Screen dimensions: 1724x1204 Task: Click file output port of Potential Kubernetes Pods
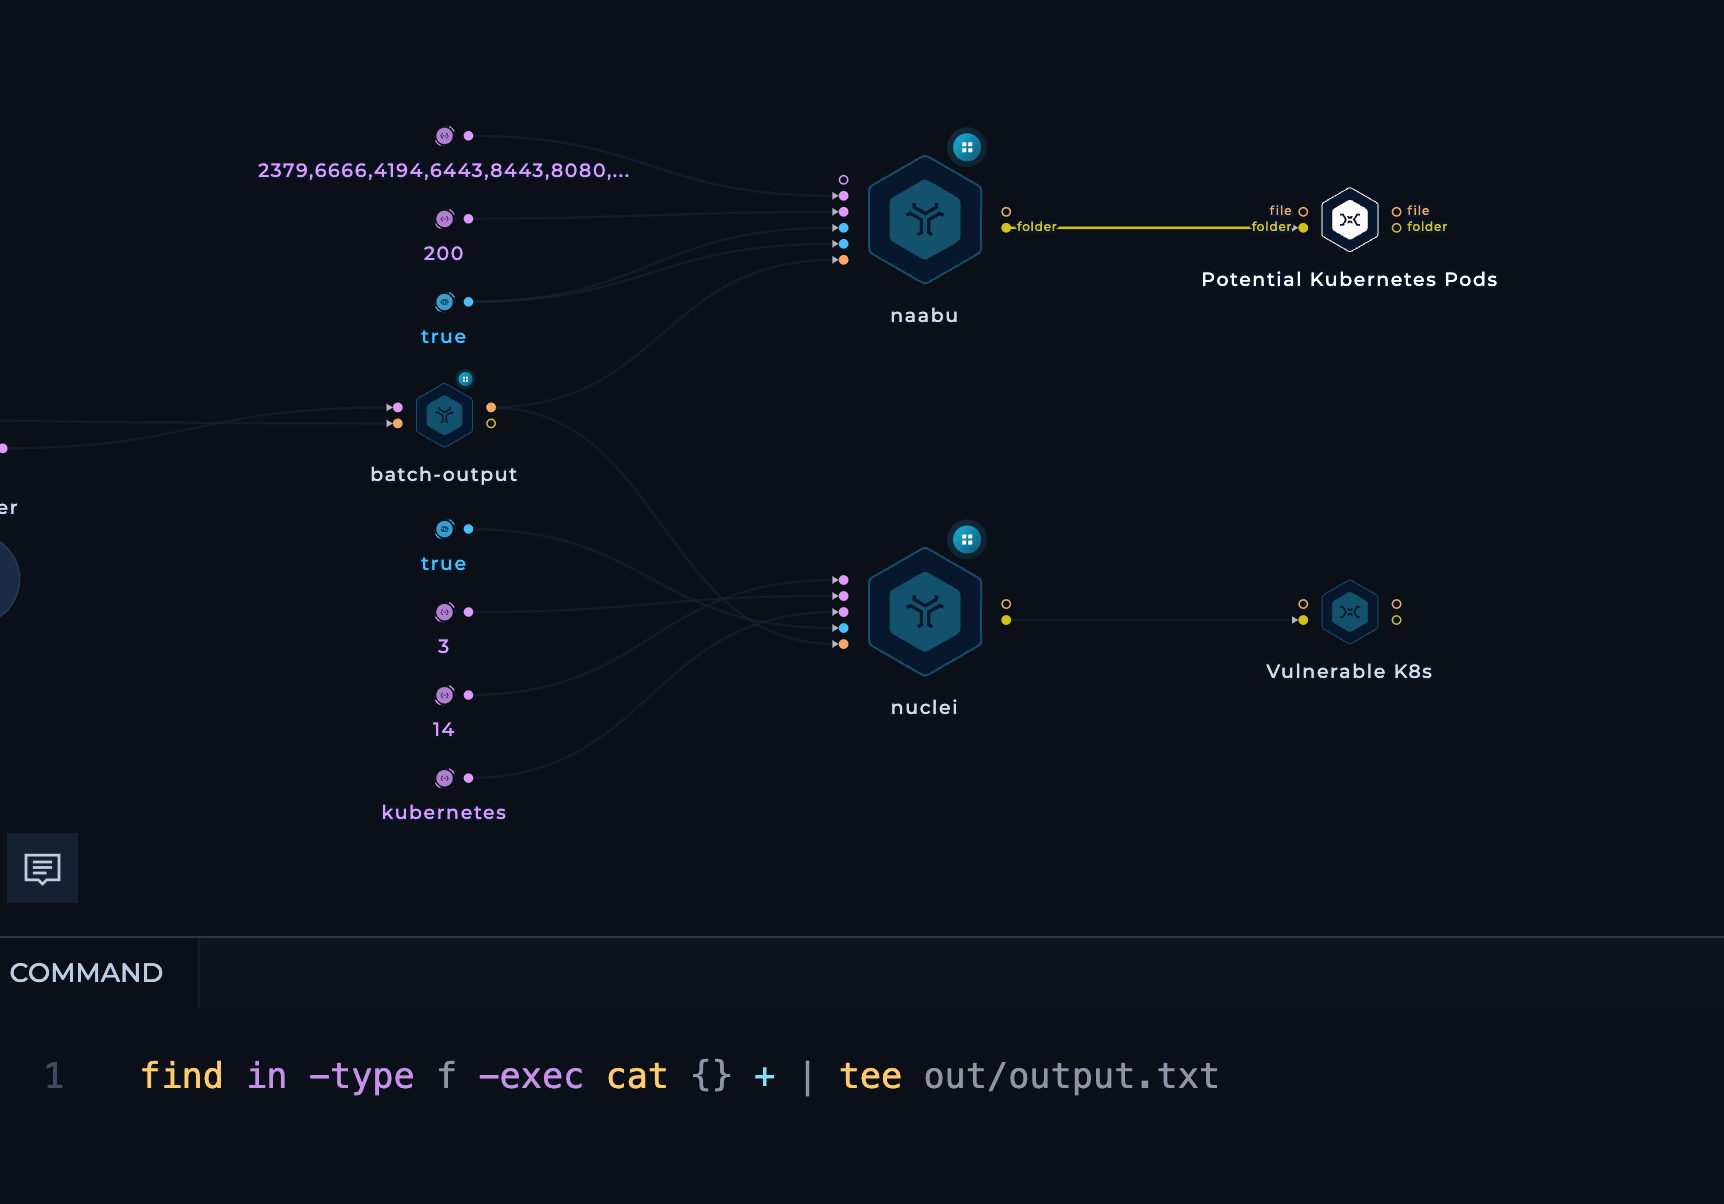[1397, 212]
